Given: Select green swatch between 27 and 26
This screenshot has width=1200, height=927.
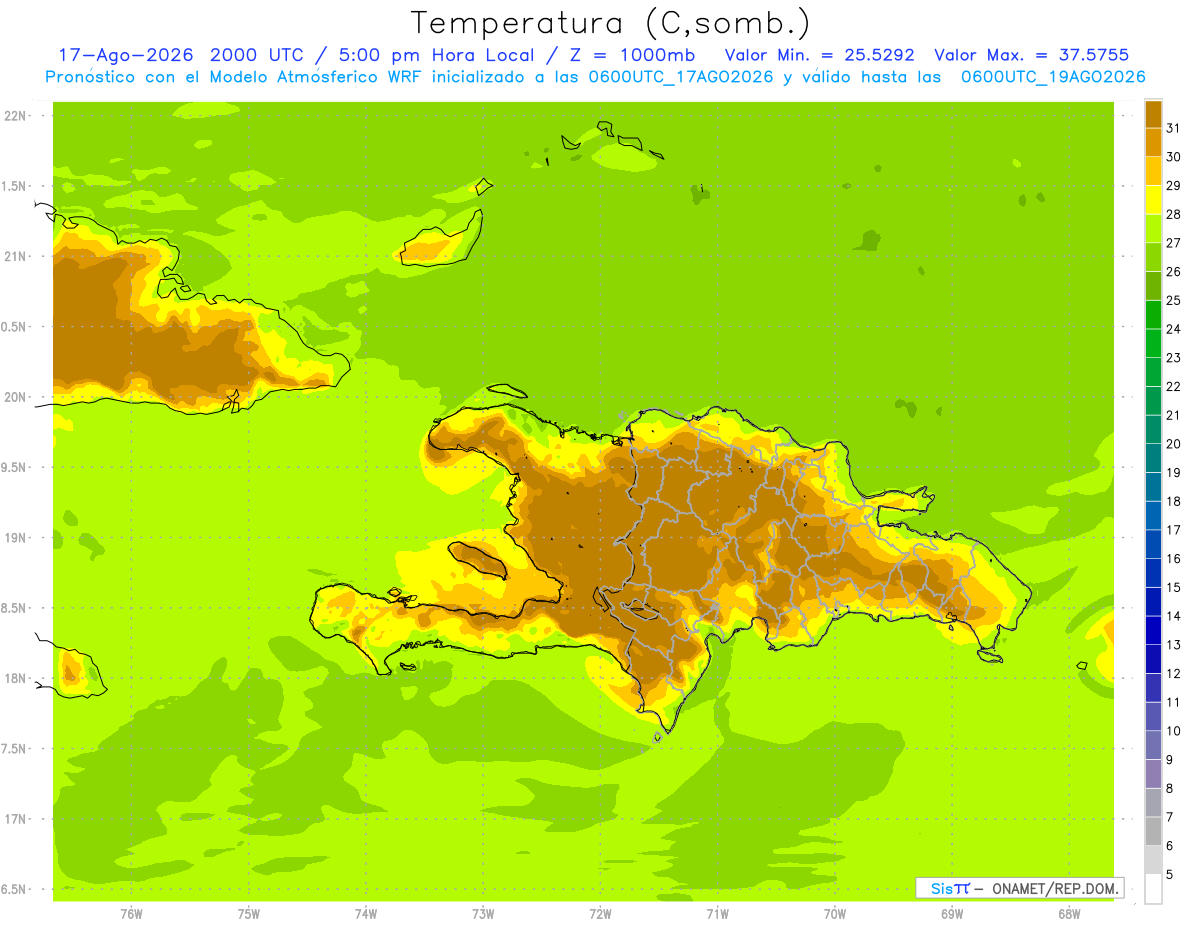Looking at the screenshot, I should click(1153, 257).
